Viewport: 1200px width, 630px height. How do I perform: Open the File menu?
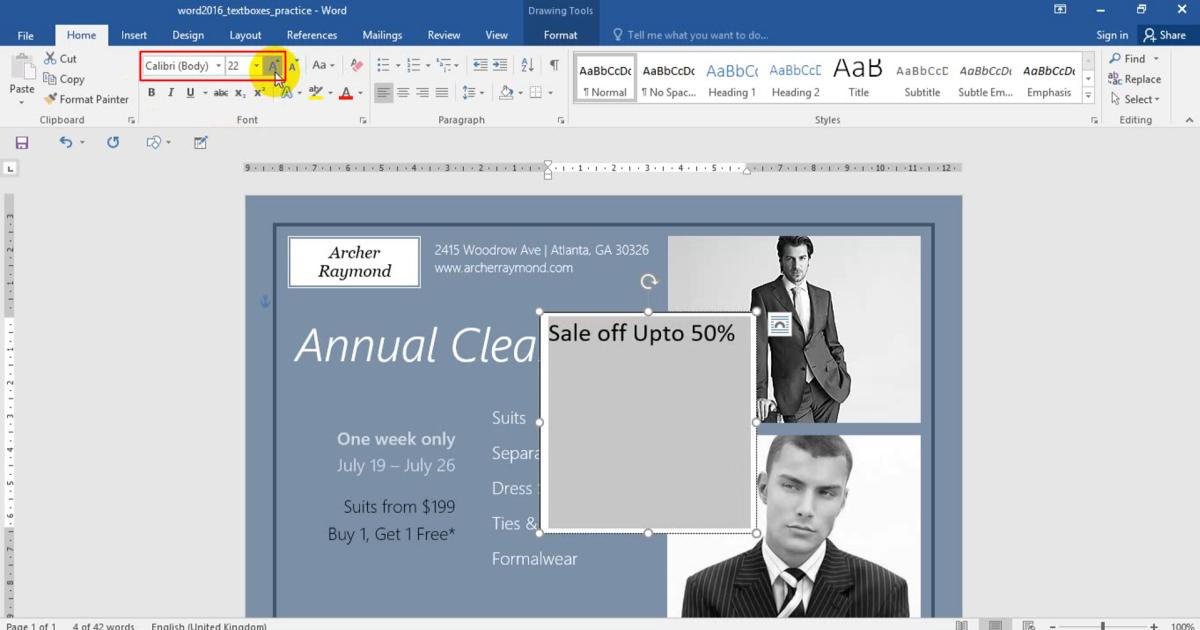(x=25, y=35)
